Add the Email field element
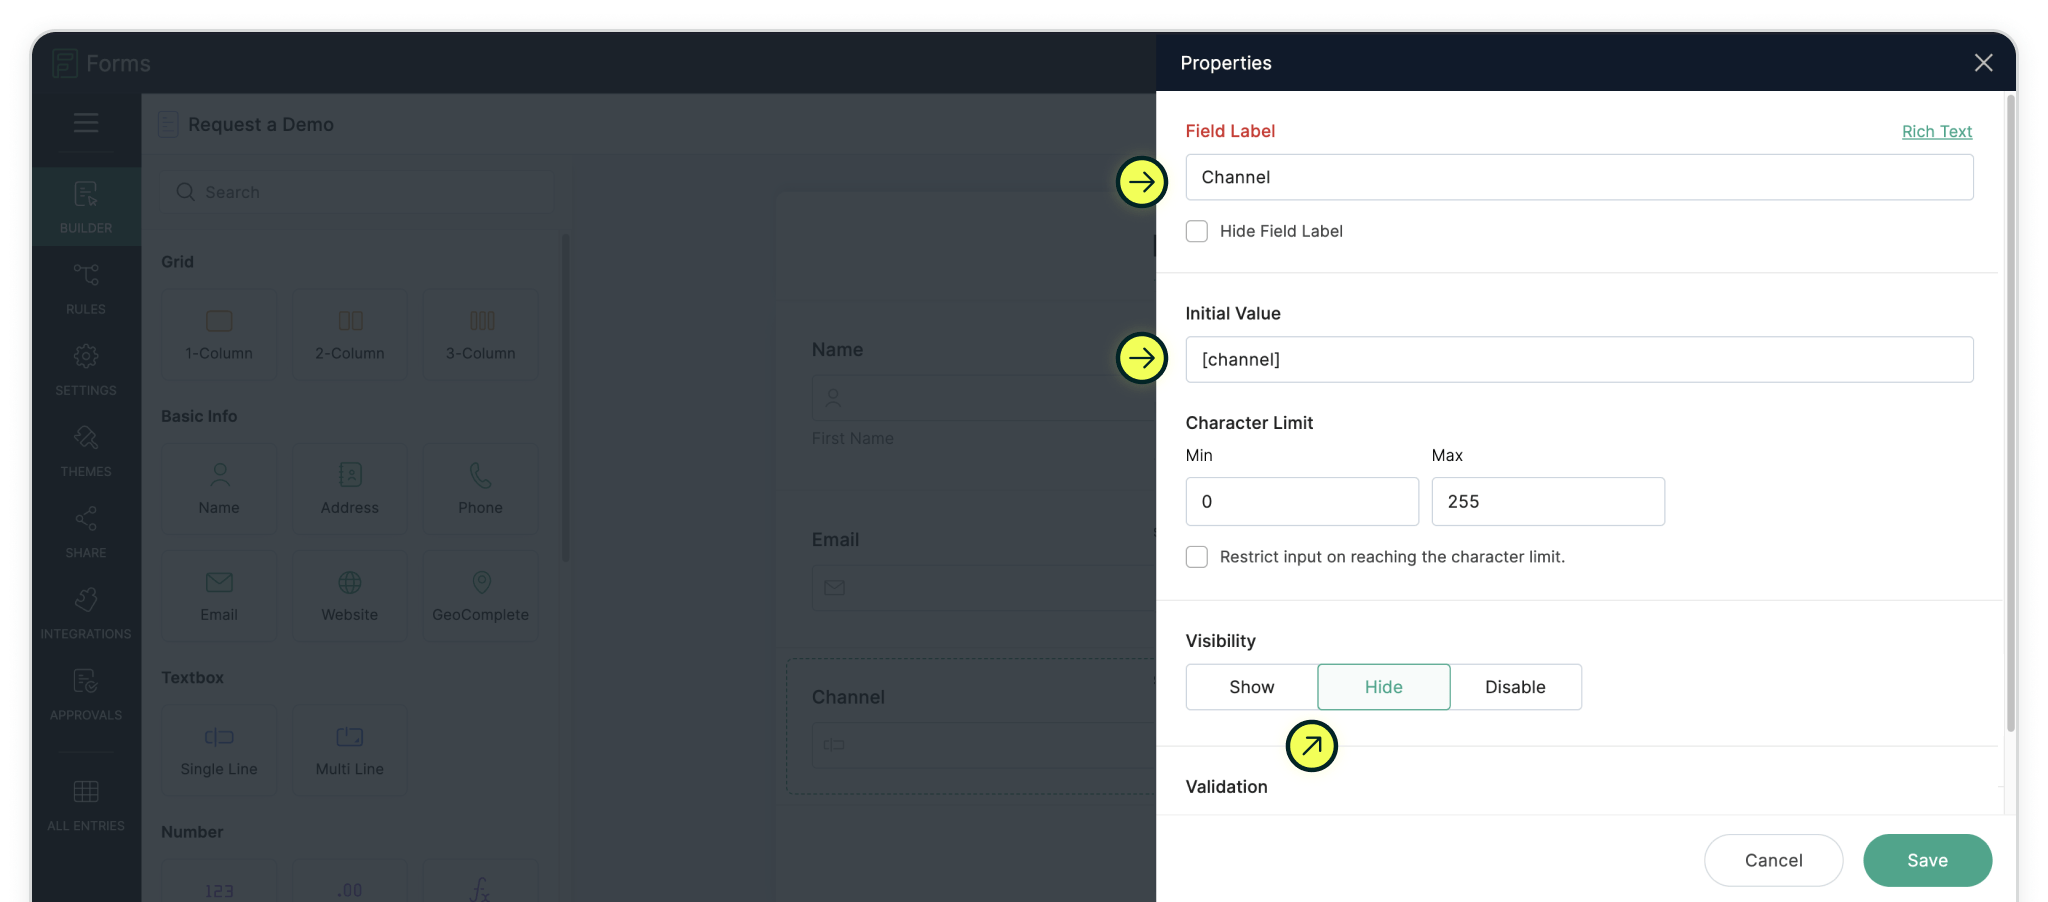2048x902 pixels. [x=219, y=595]
